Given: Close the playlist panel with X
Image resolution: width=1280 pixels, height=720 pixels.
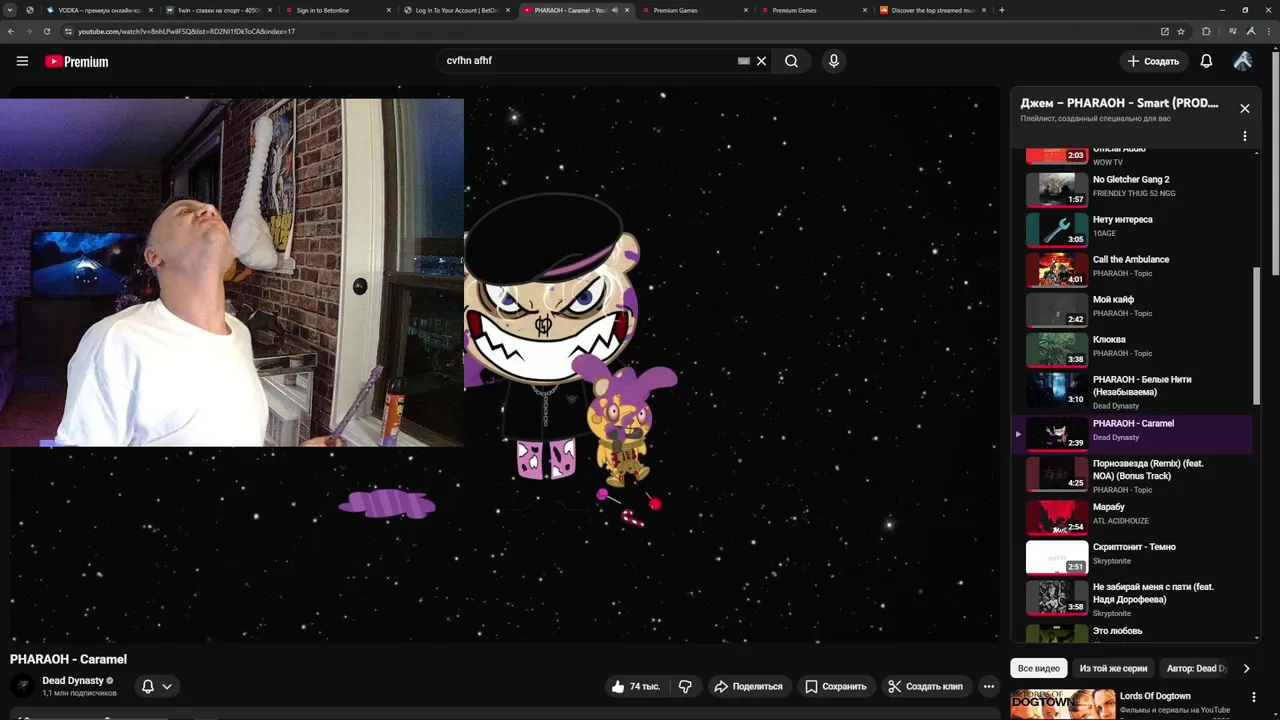Looking at the screenshot, I should pyautogui.click(x=1245, y=108).
